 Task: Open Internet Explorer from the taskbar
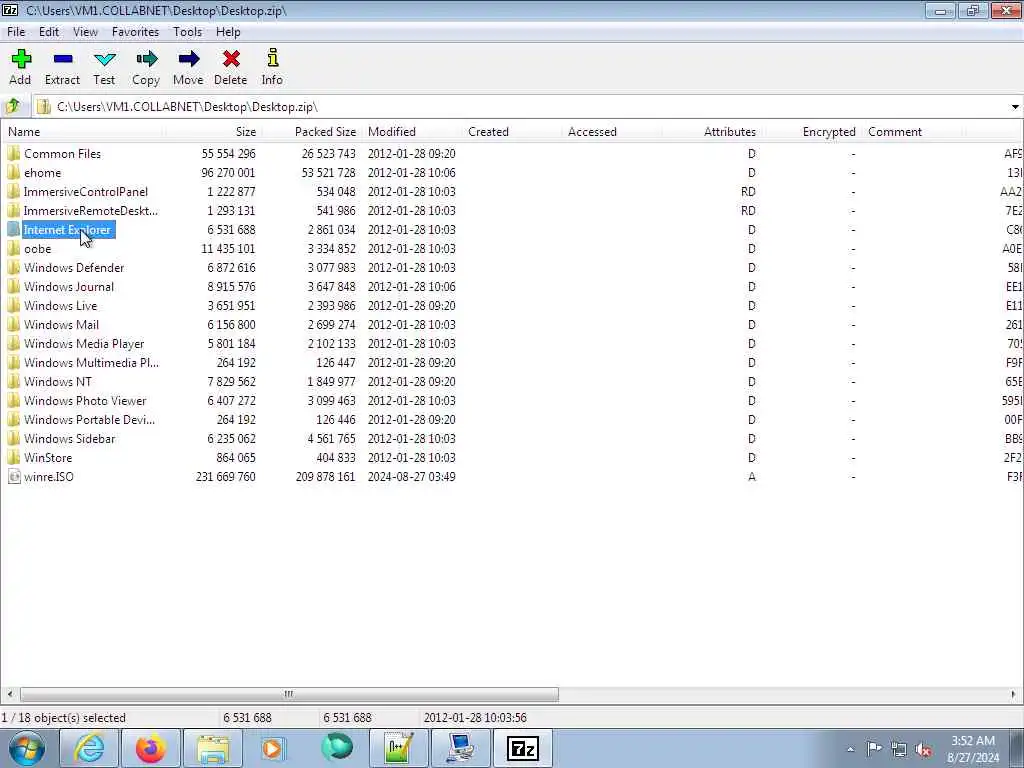89,748
